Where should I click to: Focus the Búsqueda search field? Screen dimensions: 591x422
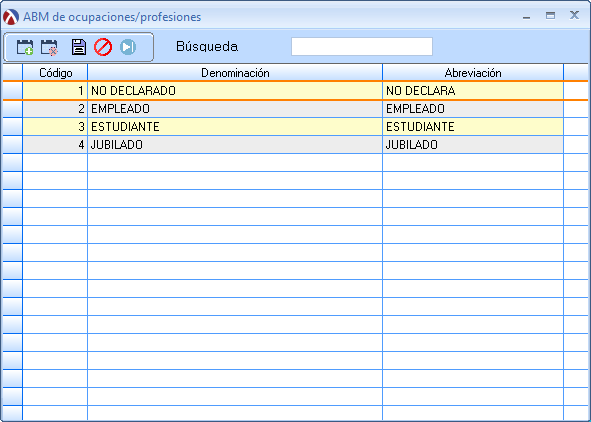coord(361,47)
